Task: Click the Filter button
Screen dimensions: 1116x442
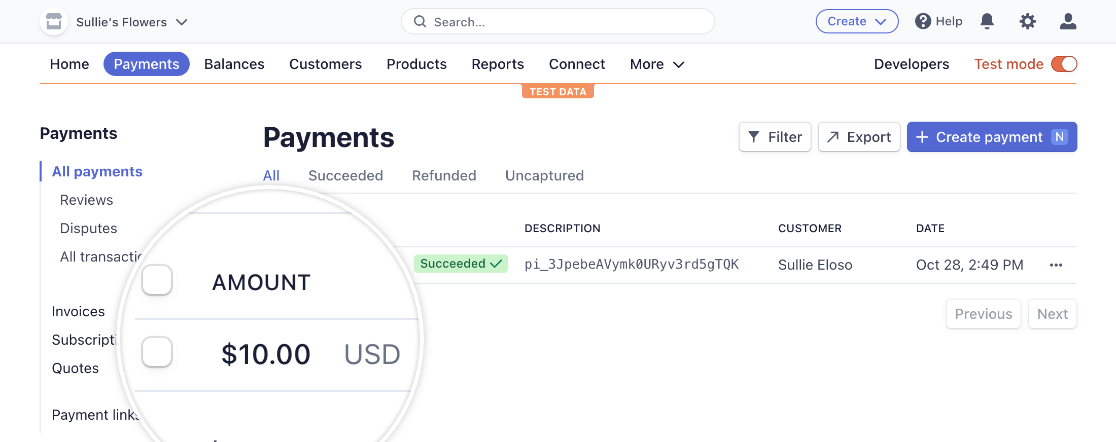Action: [775, 137]
